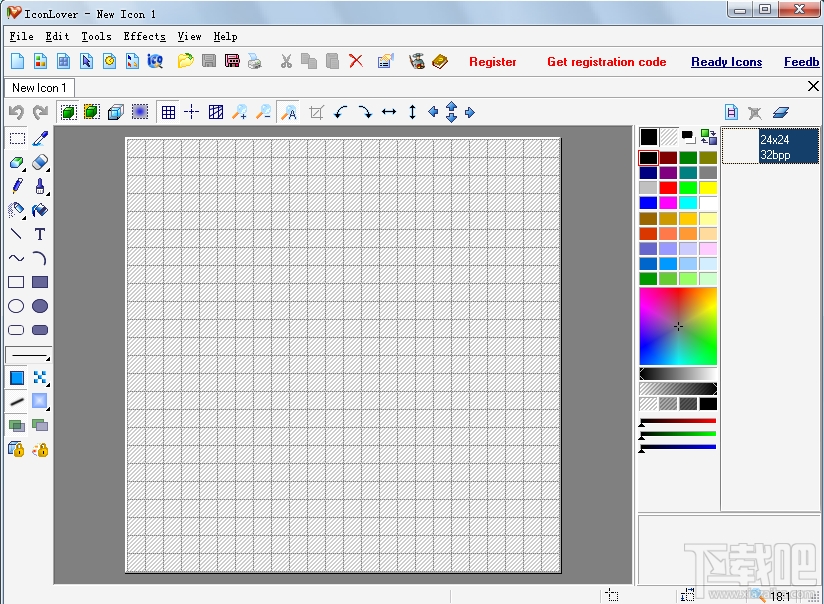Open the line style dropdown
The image size is (824, 604).
pyautogui.click(x=29, y=355)
